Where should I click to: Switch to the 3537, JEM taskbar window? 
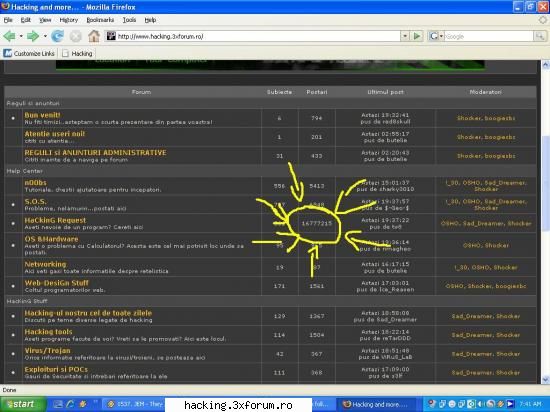pyautogui.click(x=135, y=404)
